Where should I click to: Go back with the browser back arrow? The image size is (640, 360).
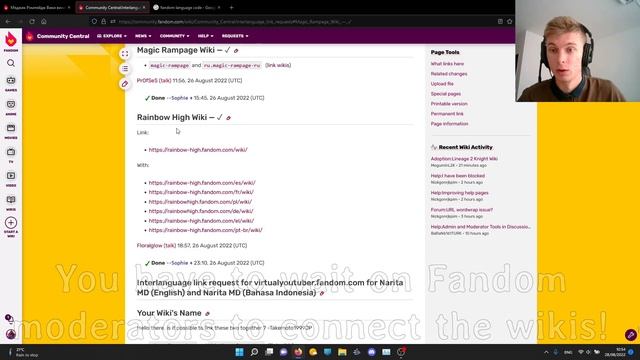[x=8, y=21]
